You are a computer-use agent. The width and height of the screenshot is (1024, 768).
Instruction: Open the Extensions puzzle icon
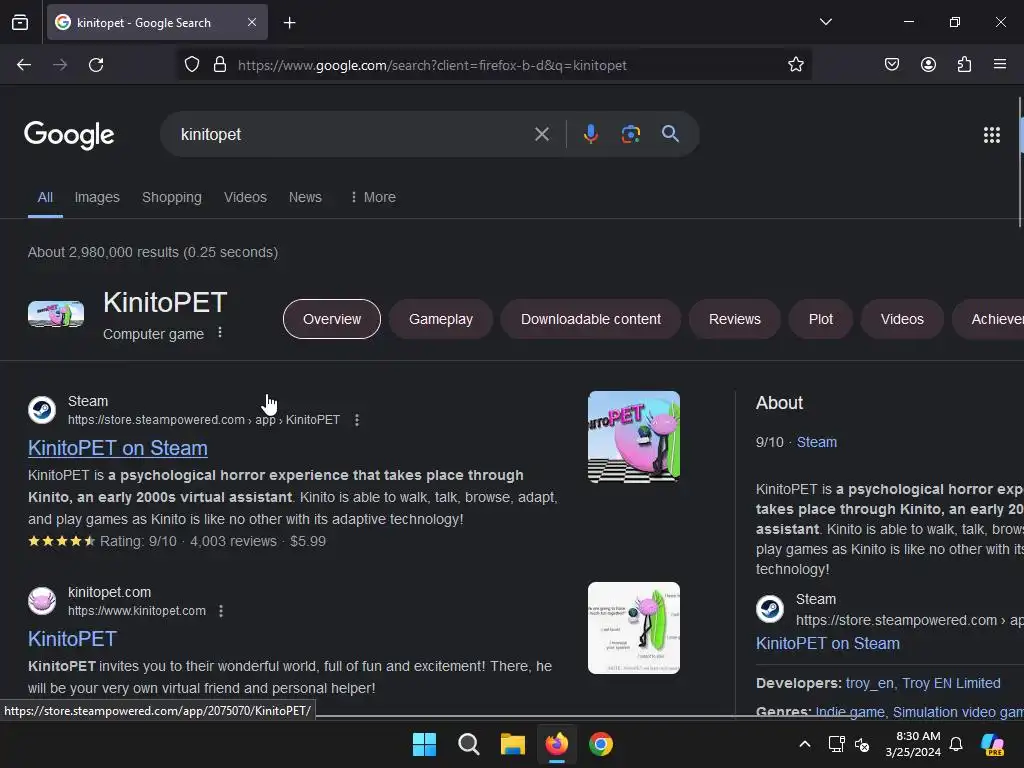[964, 65]
